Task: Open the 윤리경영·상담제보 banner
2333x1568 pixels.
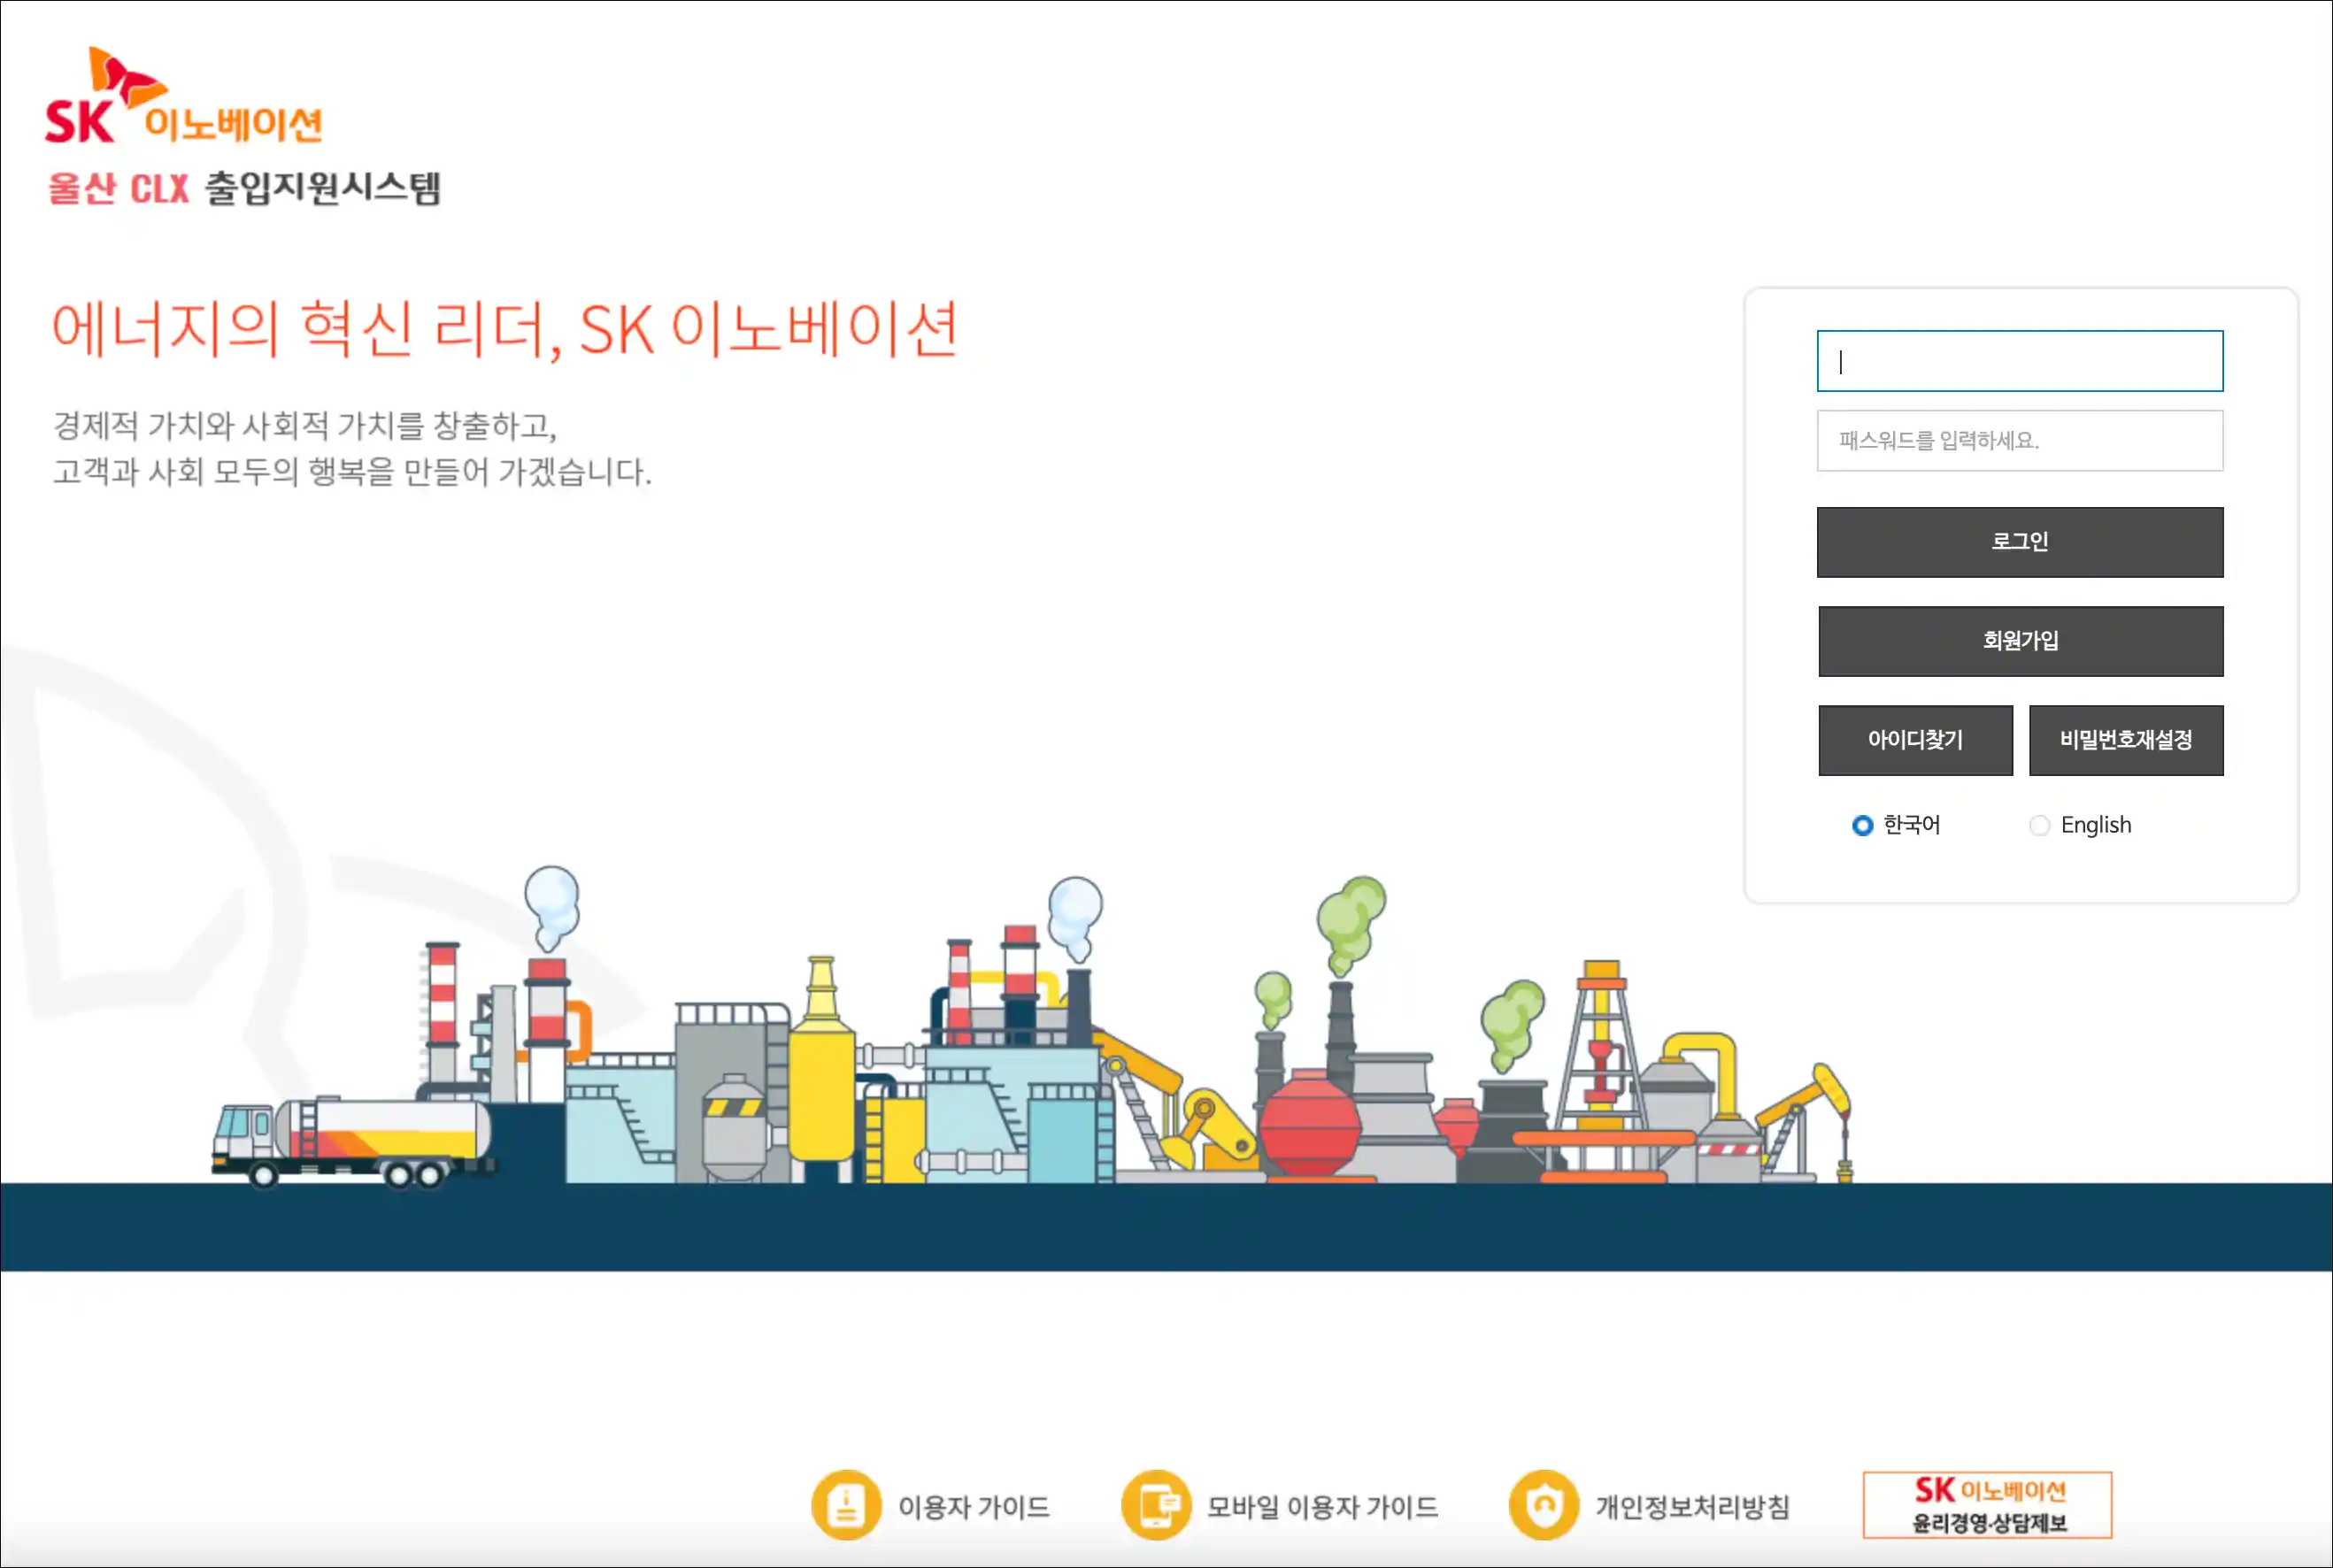Action: tap(1987, 1505)
